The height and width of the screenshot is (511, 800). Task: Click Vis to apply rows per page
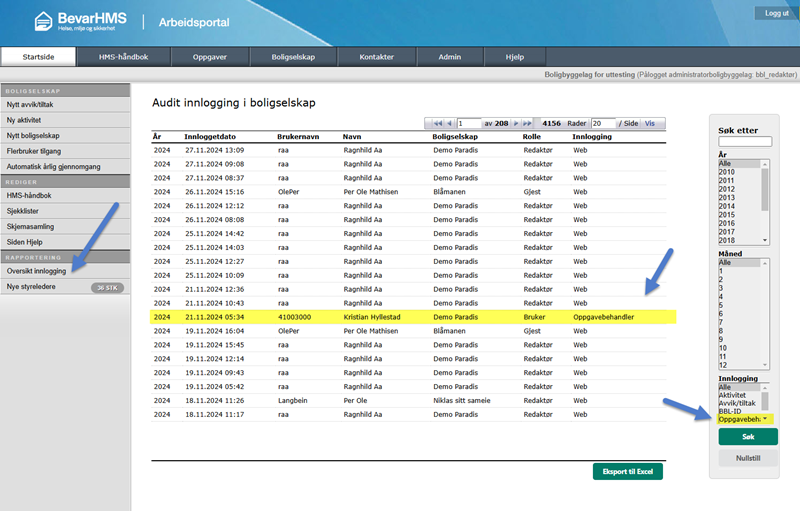click(650, 123)
